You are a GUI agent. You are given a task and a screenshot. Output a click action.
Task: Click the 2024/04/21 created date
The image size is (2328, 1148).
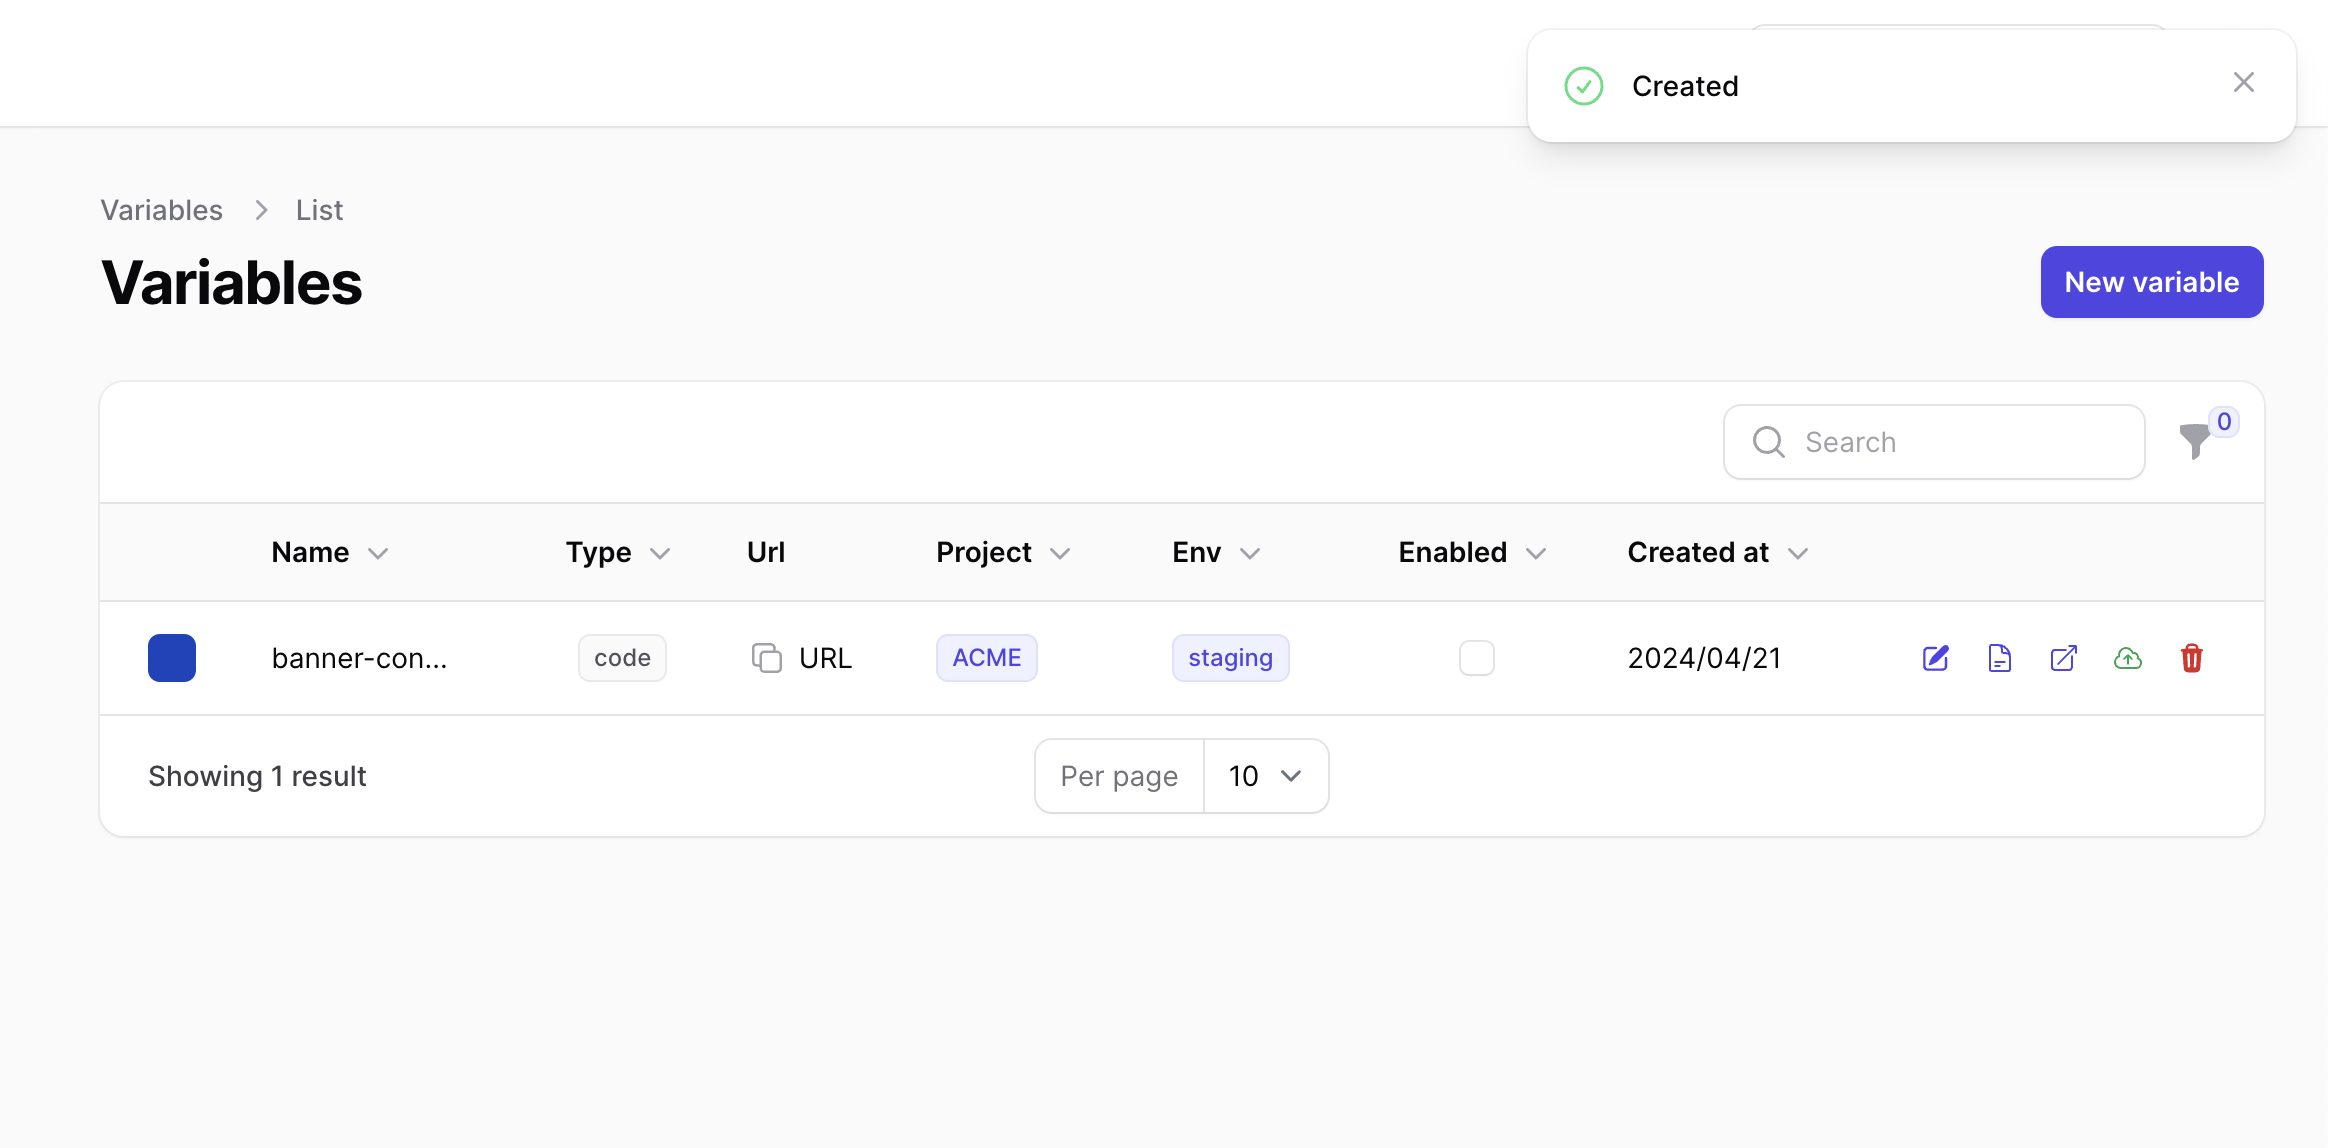click(x=1704, y=658)
